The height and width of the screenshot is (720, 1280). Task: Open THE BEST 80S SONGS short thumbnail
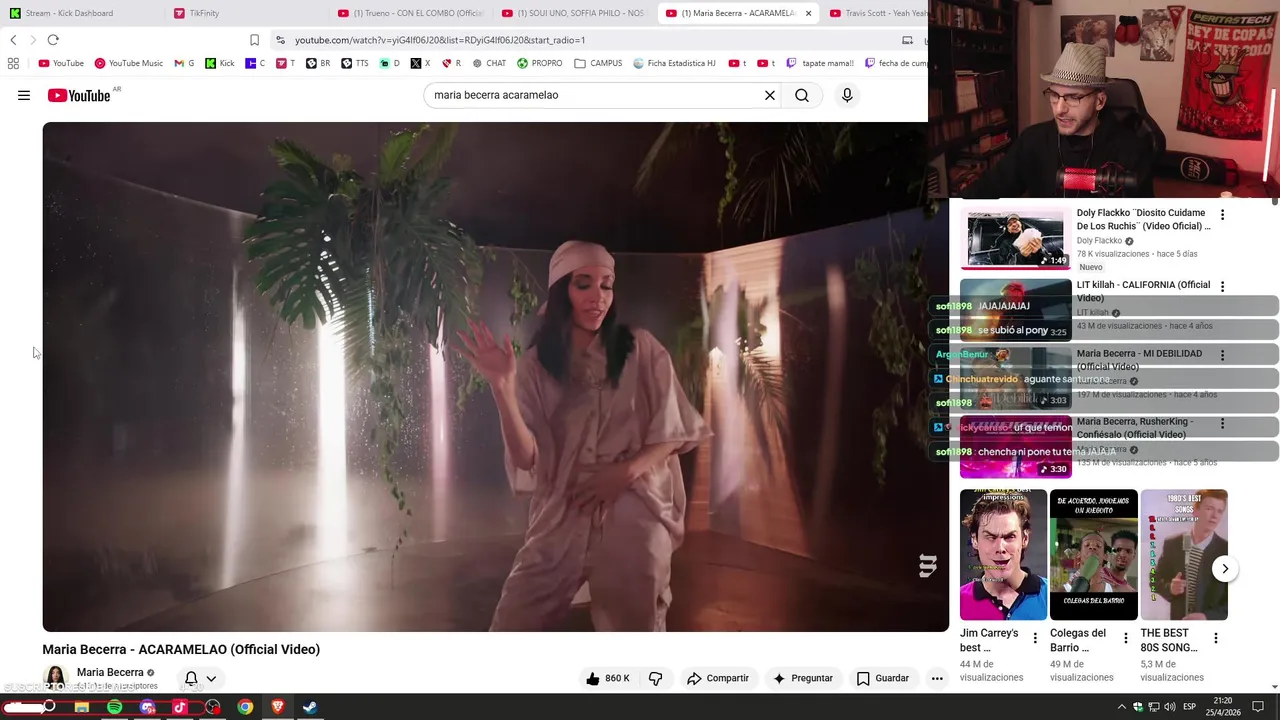coord(1183,555)
